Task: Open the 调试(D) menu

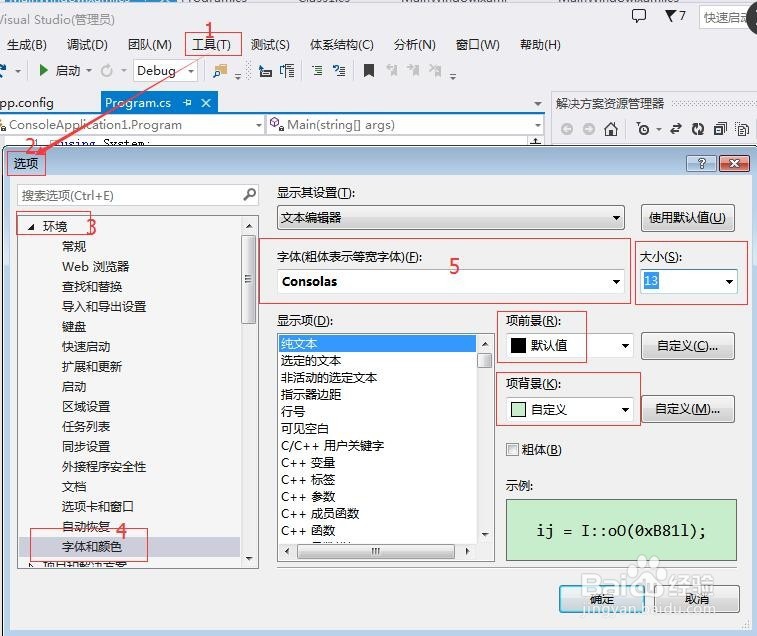Action: point(87,45)
